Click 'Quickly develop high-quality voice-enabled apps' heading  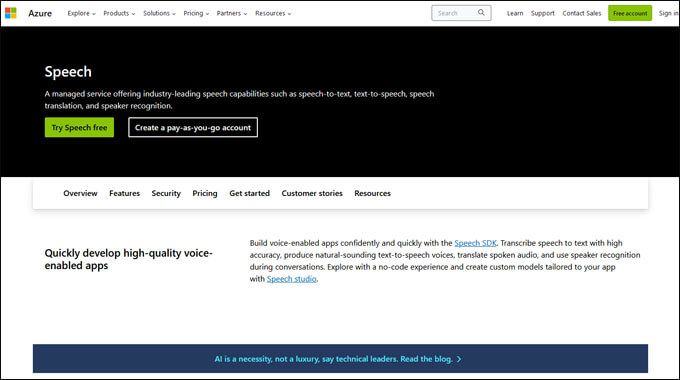click(128, 259)
